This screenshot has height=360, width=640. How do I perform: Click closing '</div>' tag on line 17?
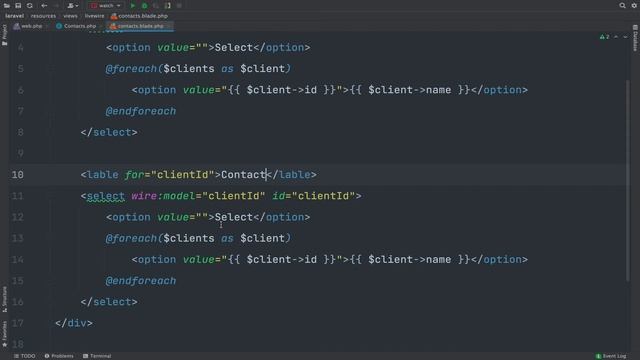point(74,323)
